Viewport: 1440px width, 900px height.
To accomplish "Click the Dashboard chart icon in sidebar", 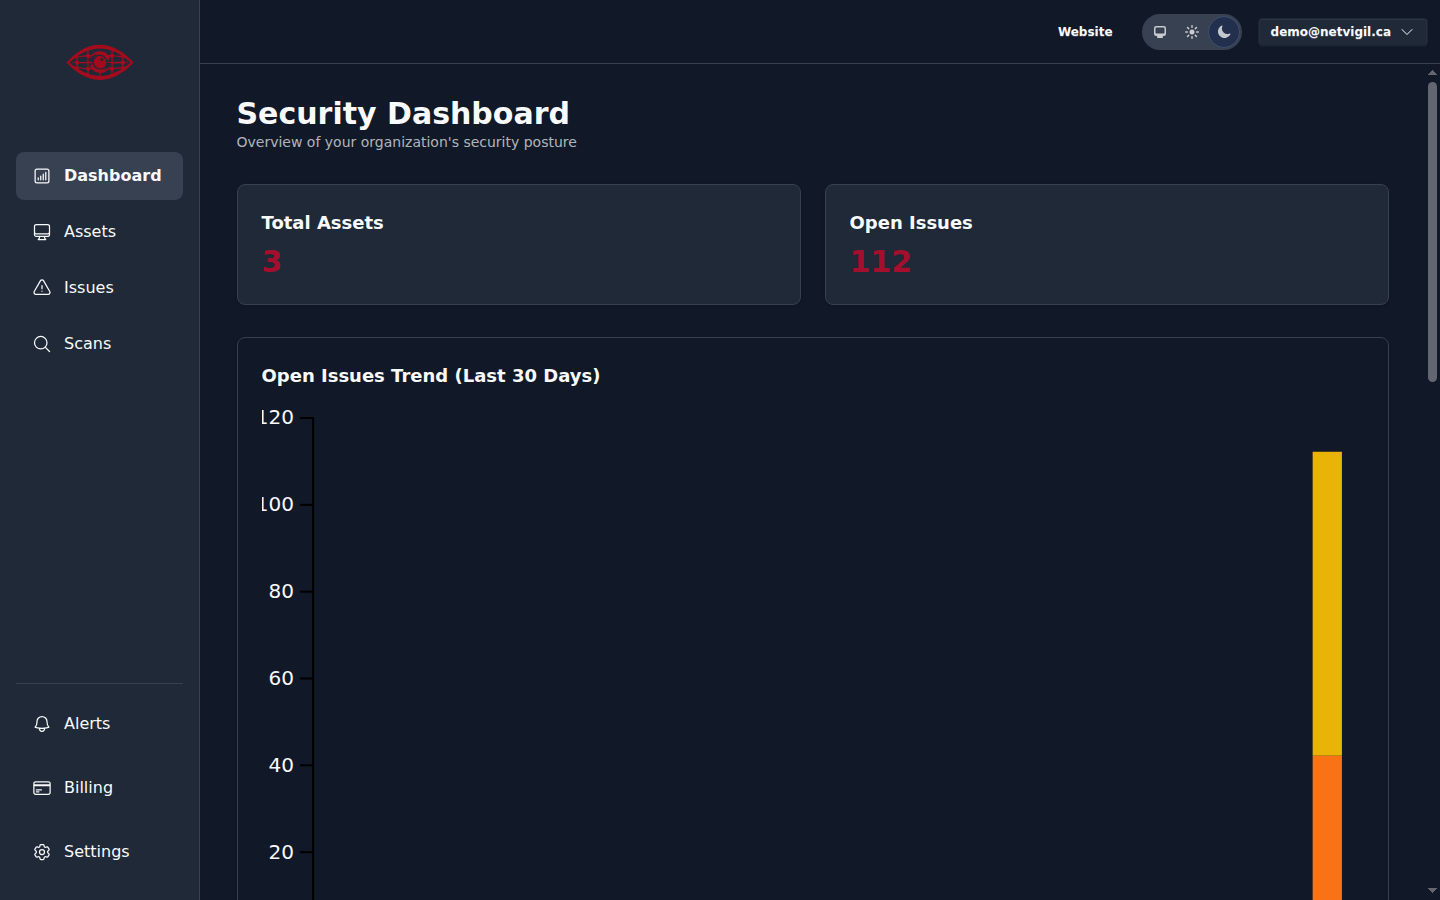I will pos(42,176).
